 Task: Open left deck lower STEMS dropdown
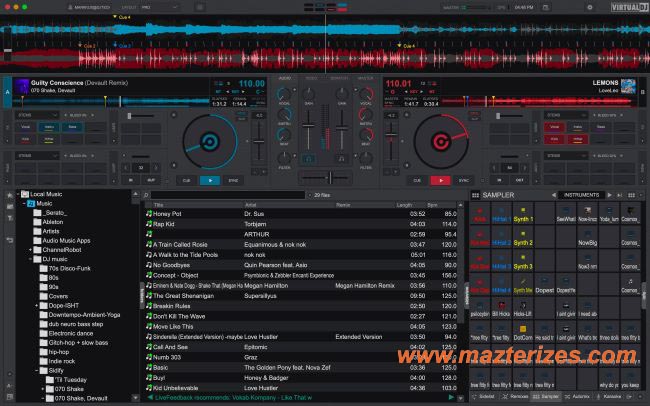(x=37, y=156)
